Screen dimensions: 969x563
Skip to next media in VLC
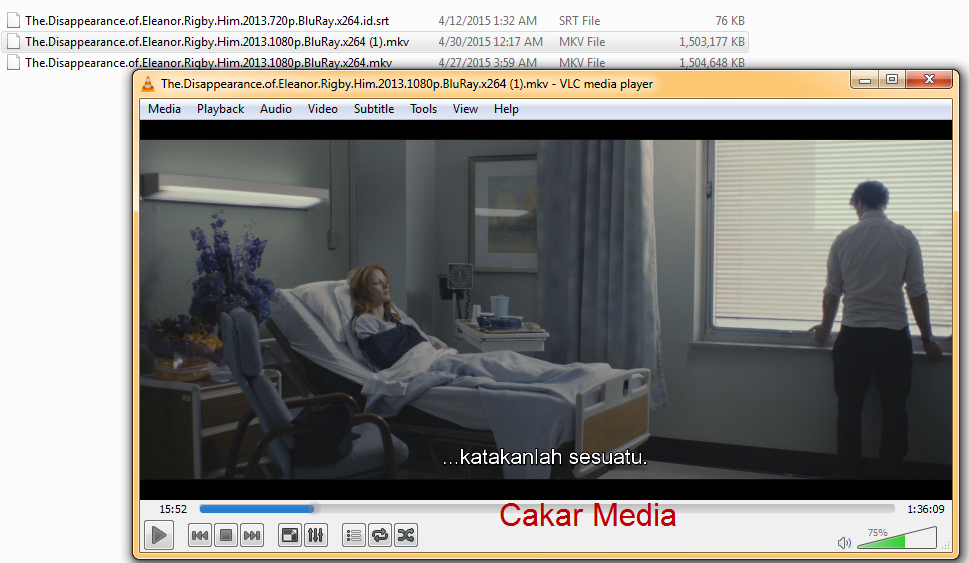pos(252,535)
